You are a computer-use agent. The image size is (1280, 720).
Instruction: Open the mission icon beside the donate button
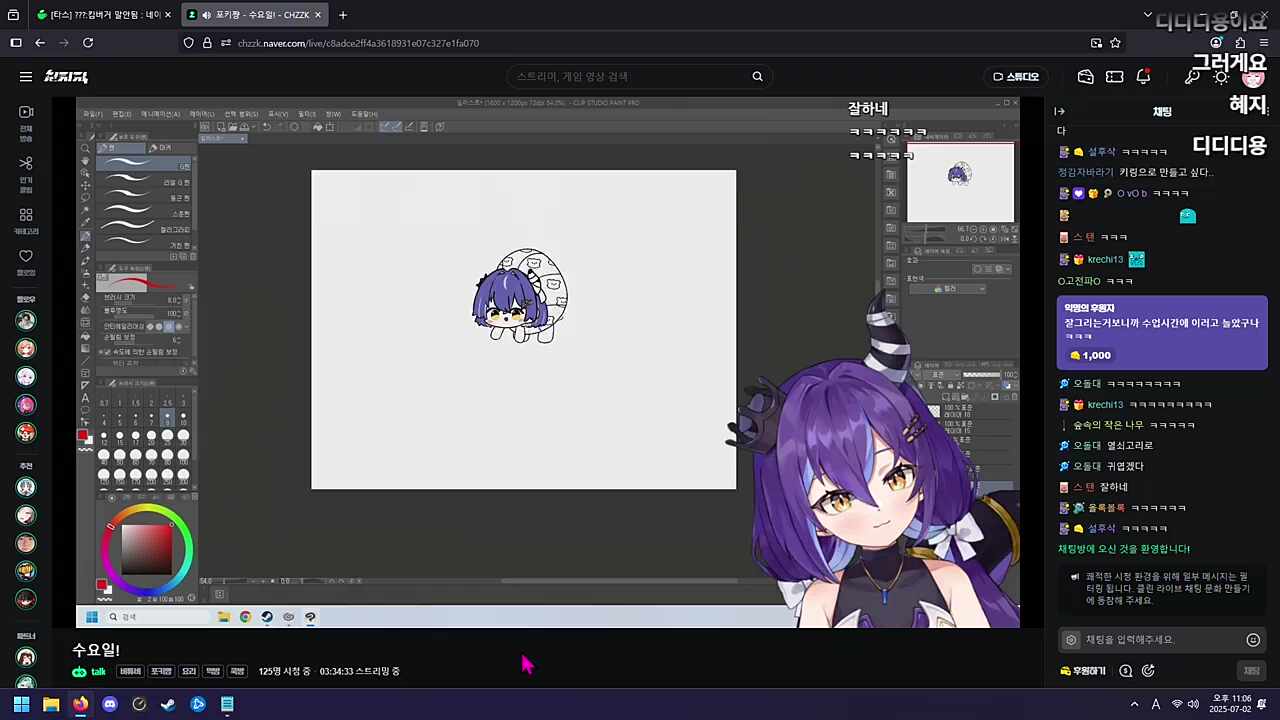[x=1126, y=671]
